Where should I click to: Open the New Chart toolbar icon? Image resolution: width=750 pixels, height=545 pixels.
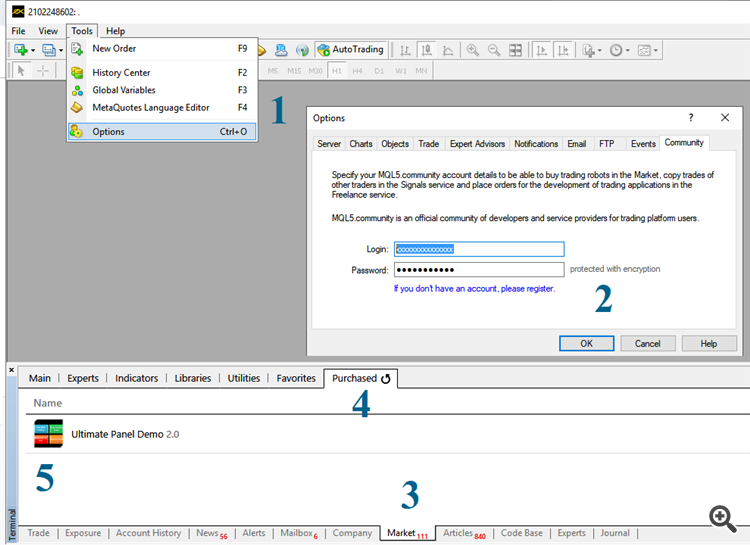(x=21, y=50)
